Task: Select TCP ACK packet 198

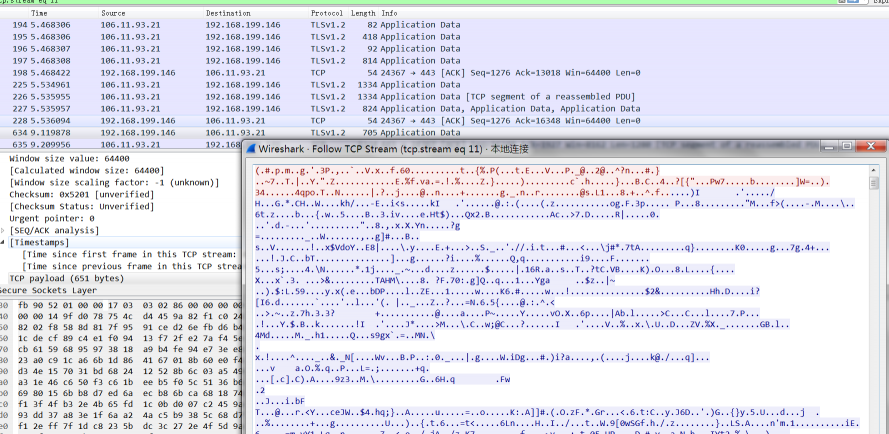Action: (x=444, y=73)
